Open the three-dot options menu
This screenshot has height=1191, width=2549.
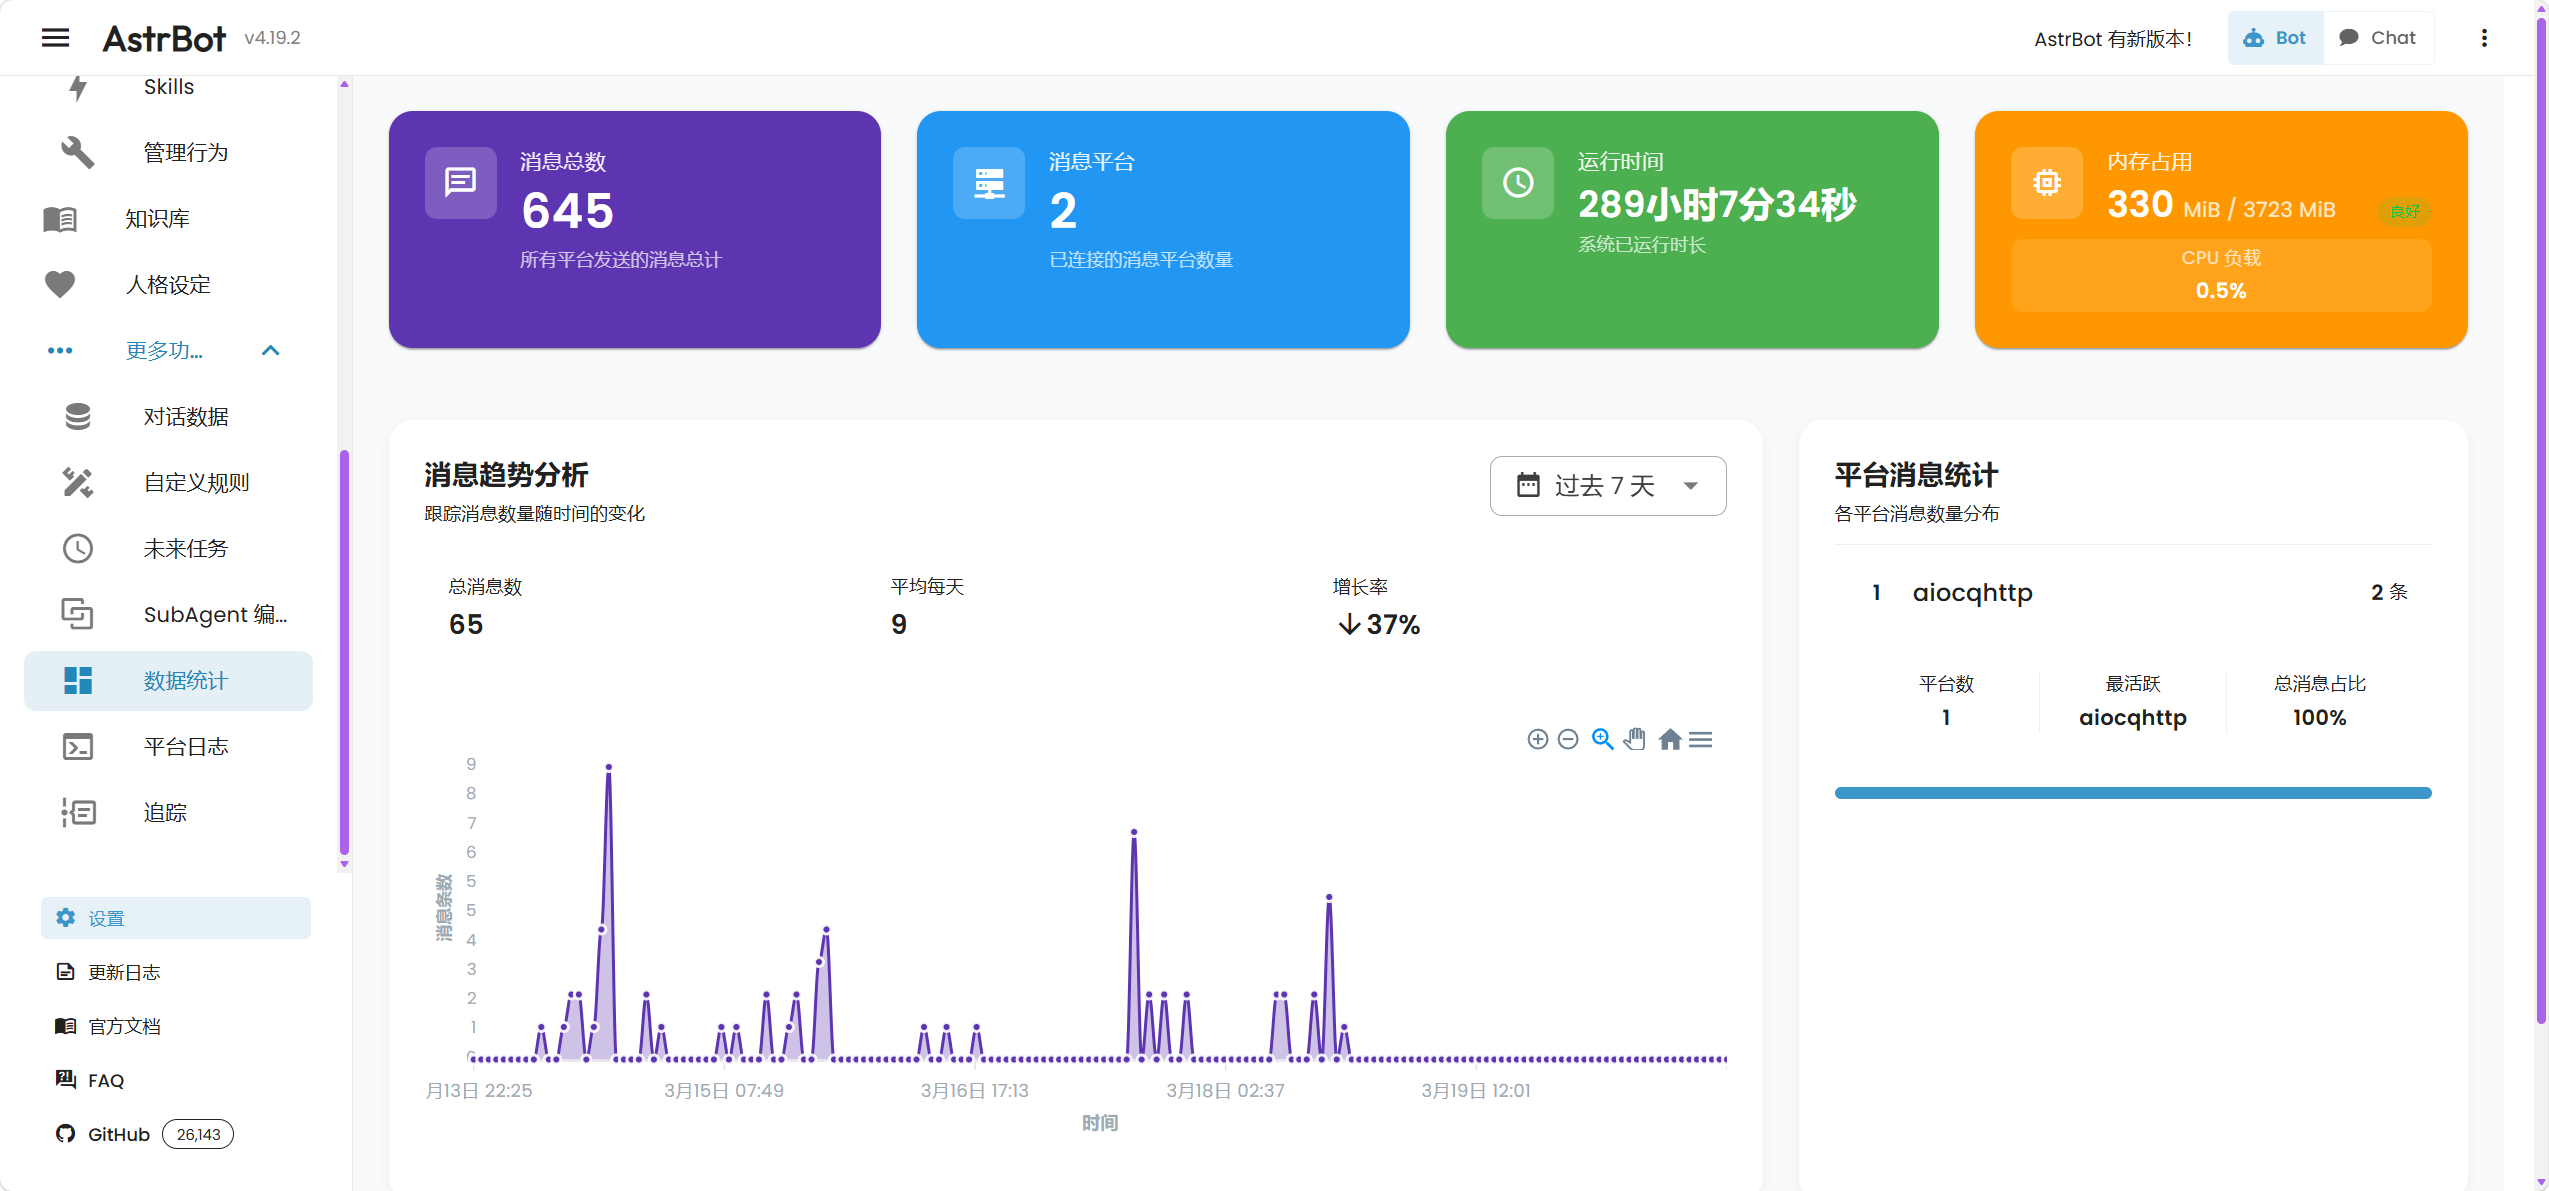pos(2484,38)
